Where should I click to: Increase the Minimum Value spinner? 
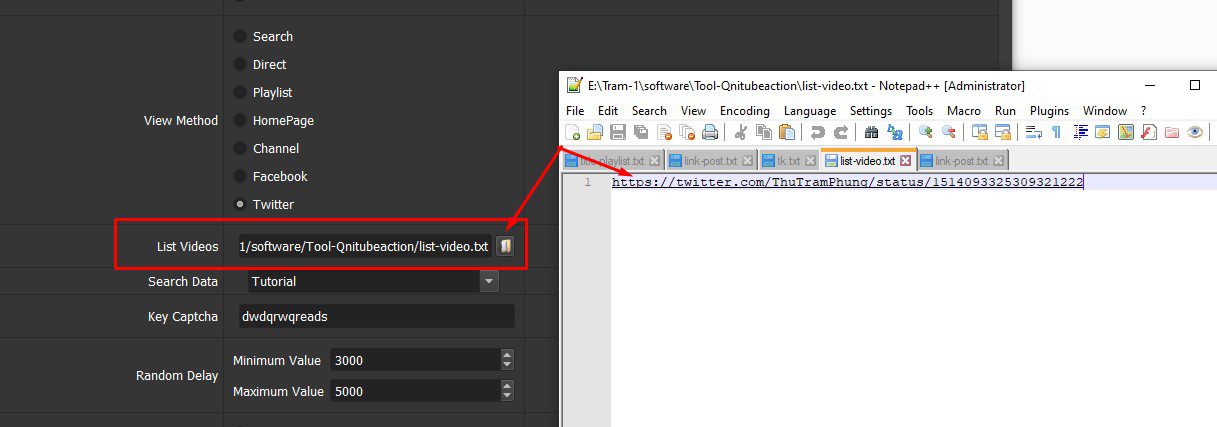507,354
